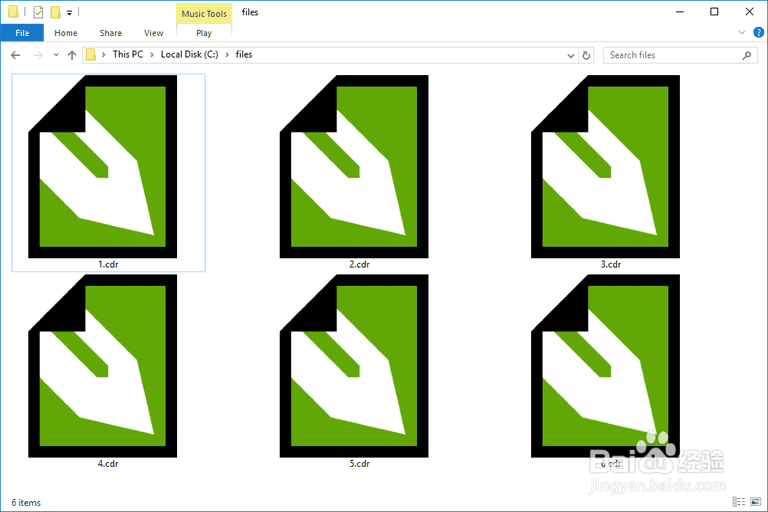The image size is (768, 512).
Task: Go up one folder level
Action: click(x=72, y=55)
